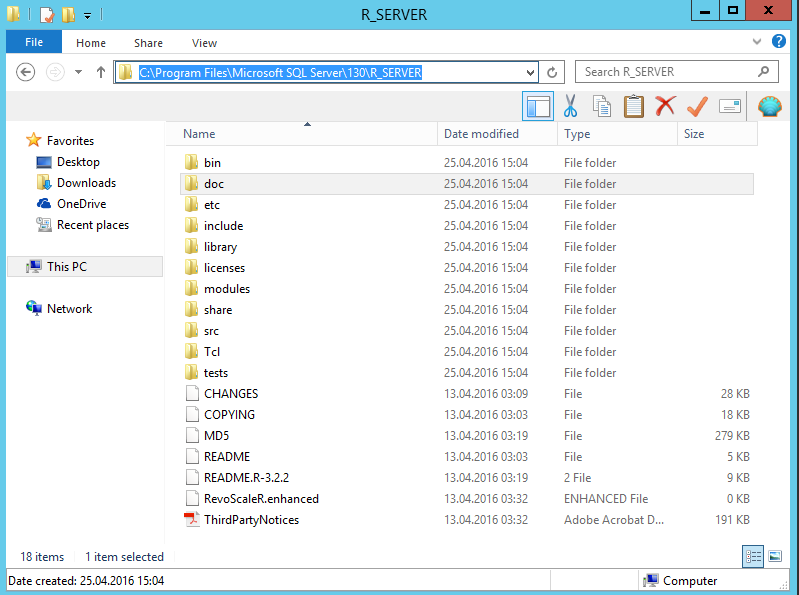The image size is (799, 595).
Task: Click the Properties quick access icon
Action: pyautogui.click(x=47, y=14)
